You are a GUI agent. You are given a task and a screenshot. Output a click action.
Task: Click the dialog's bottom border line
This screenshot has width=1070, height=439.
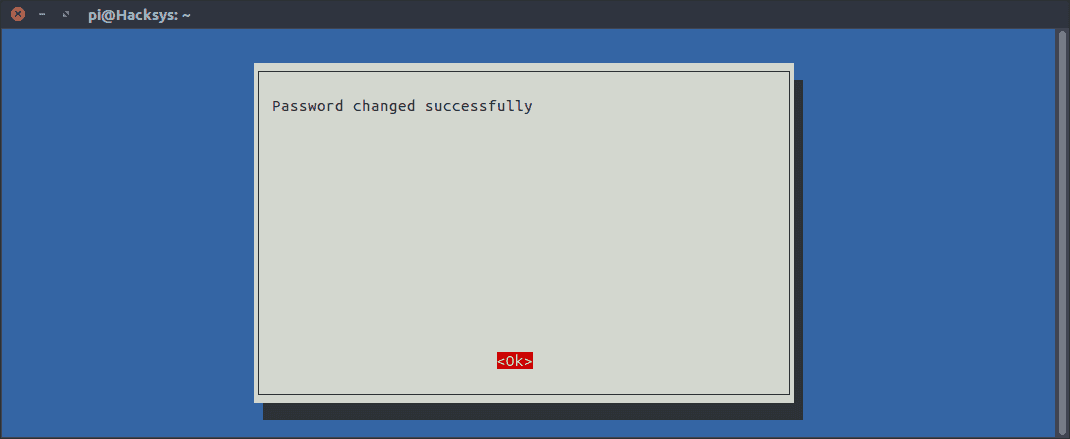coord(524,394)
